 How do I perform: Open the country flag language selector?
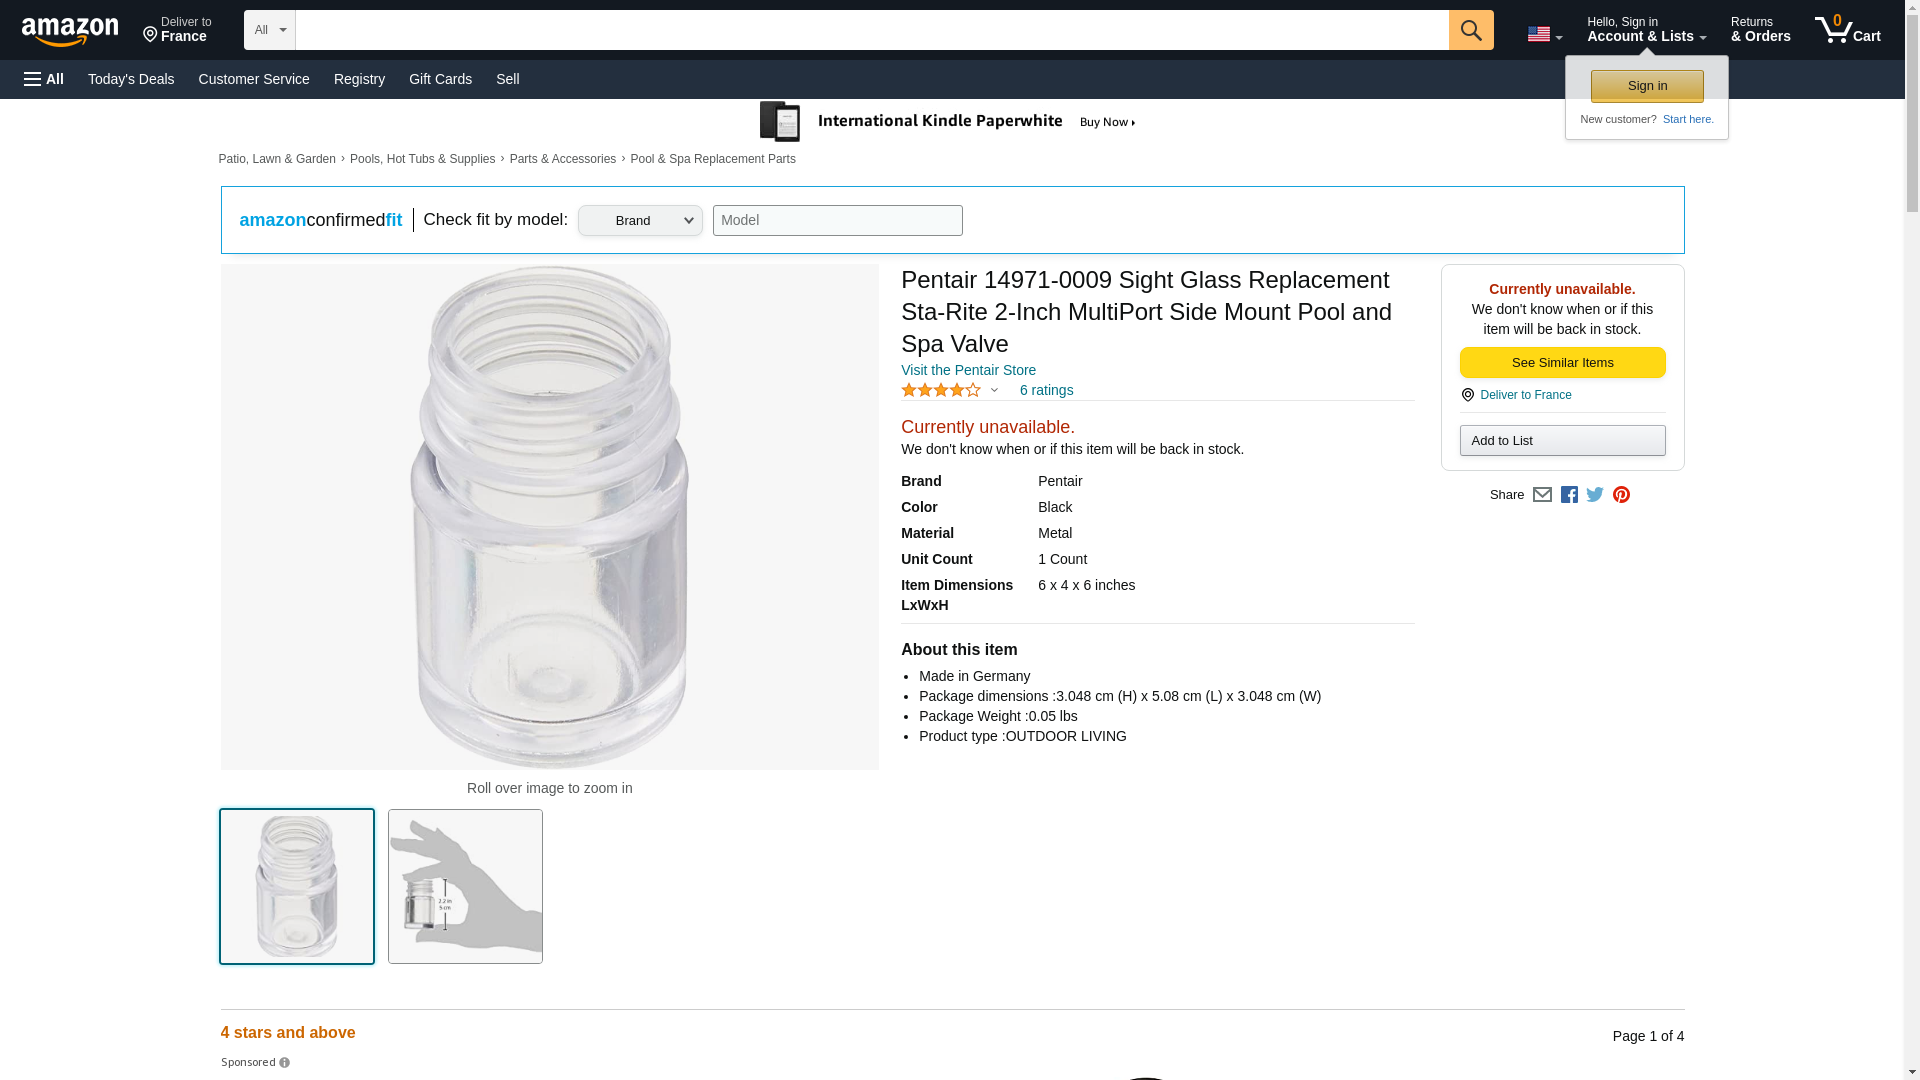pos(1544,35)
